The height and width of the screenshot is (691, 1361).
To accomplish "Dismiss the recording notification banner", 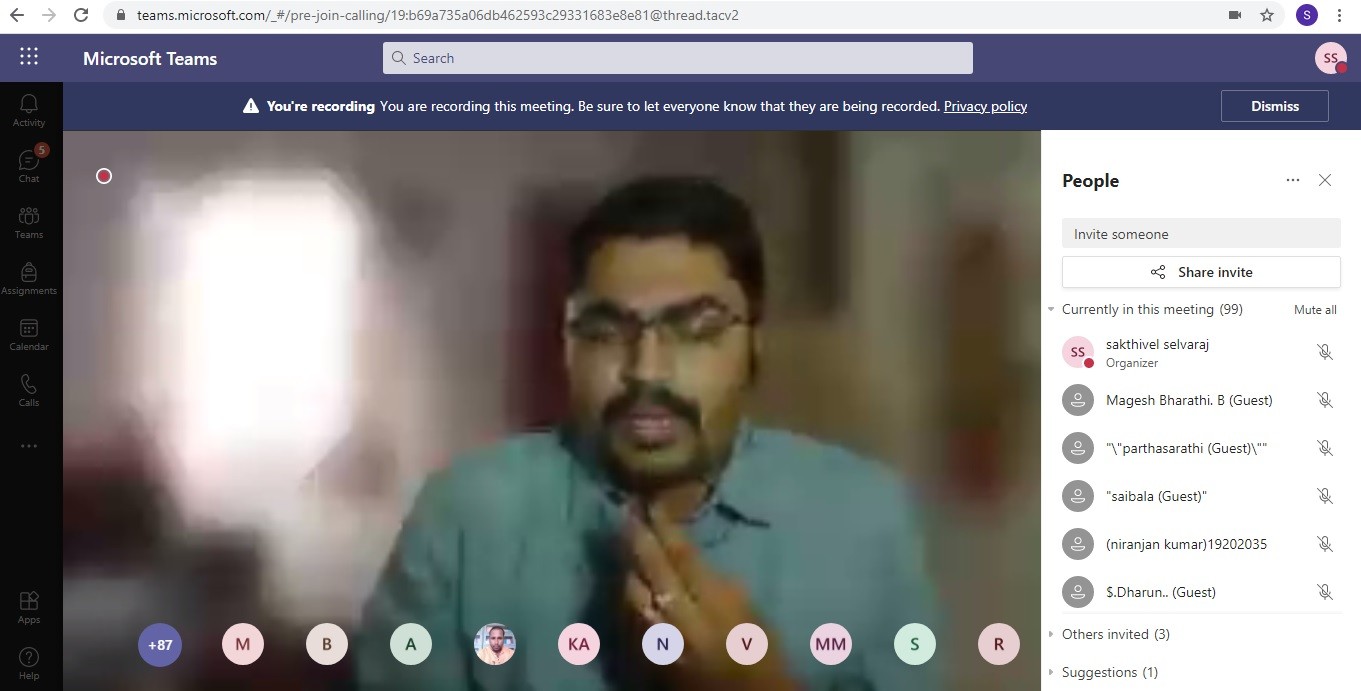I will pyautogui.click(x=1274, y=106).
